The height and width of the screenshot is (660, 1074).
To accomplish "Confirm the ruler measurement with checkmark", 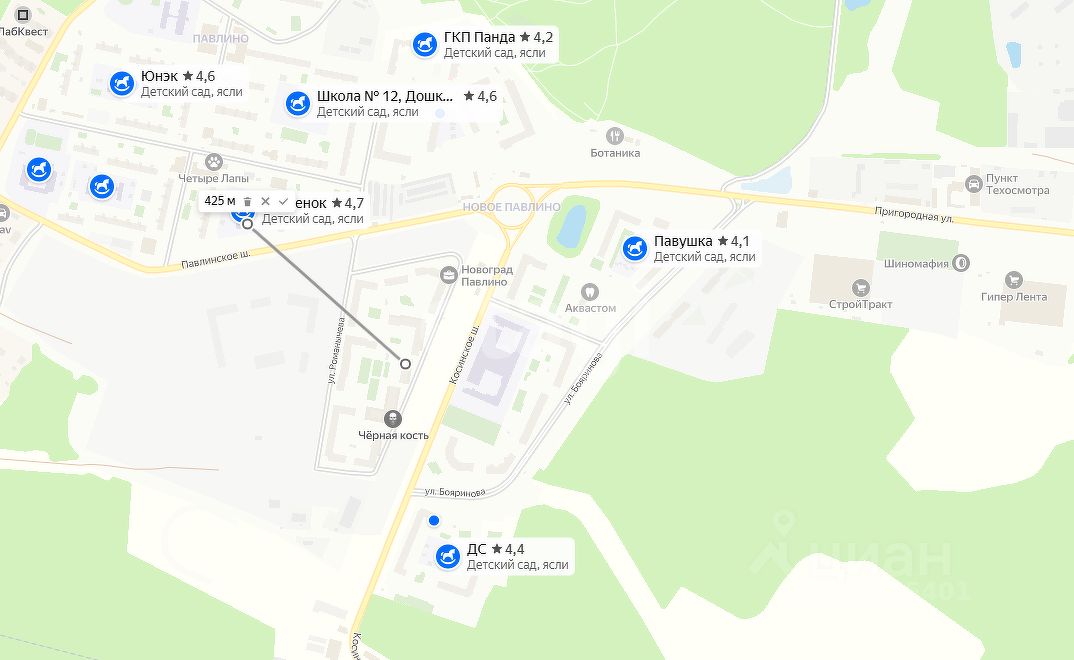I will pyautogui.click(x=284, y=201).
